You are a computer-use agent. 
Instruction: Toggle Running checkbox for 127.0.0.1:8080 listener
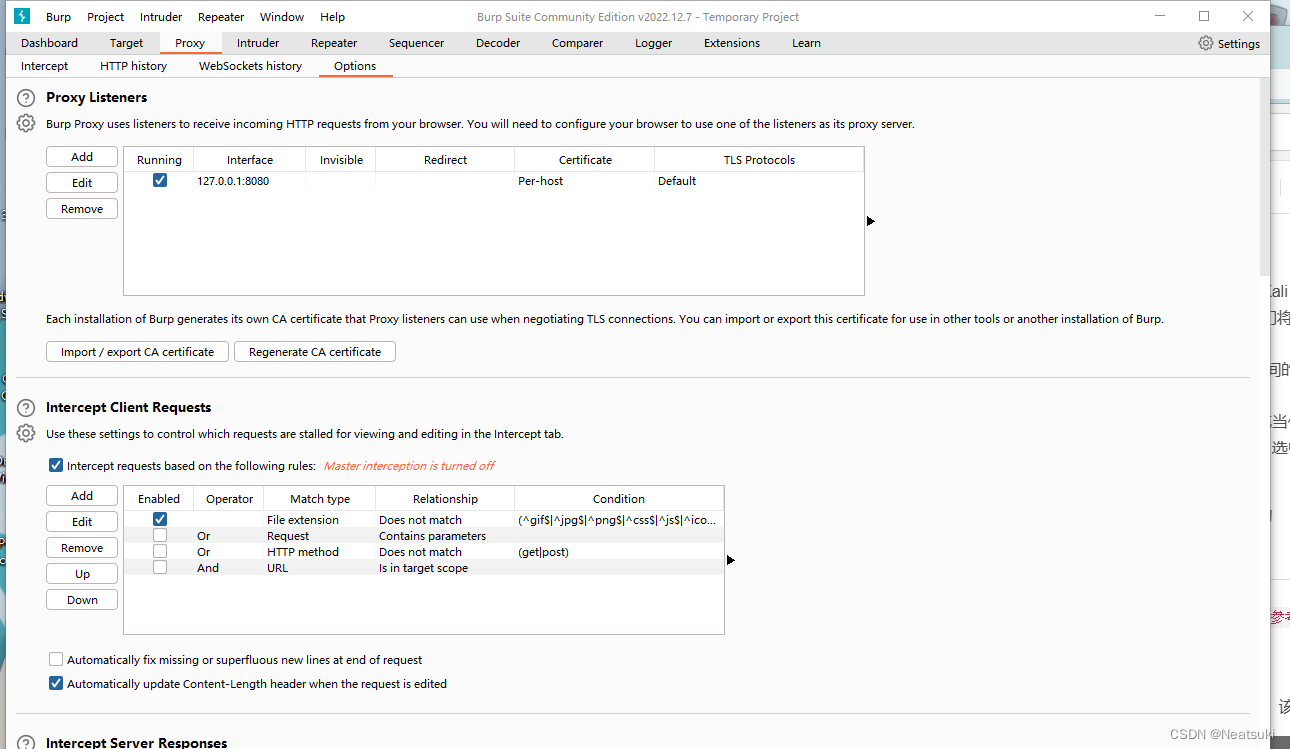click(160, 181)
